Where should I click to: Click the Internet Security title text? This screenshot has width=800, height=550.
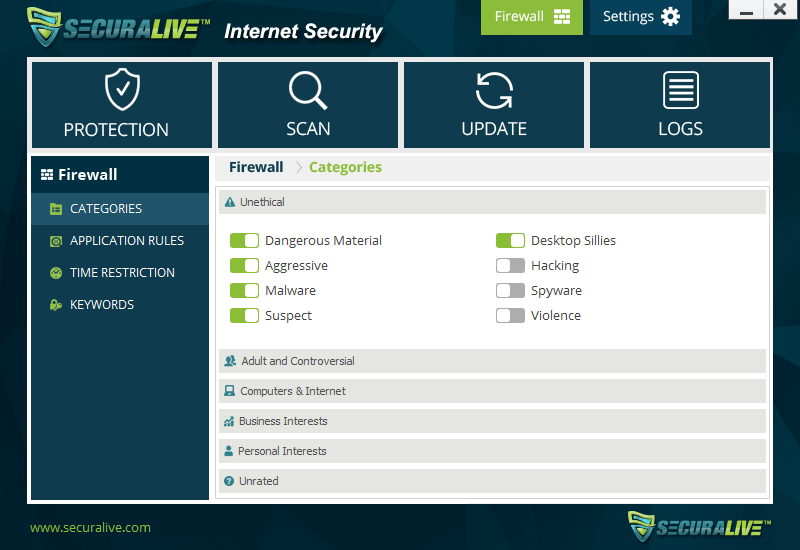coord(304,32)
